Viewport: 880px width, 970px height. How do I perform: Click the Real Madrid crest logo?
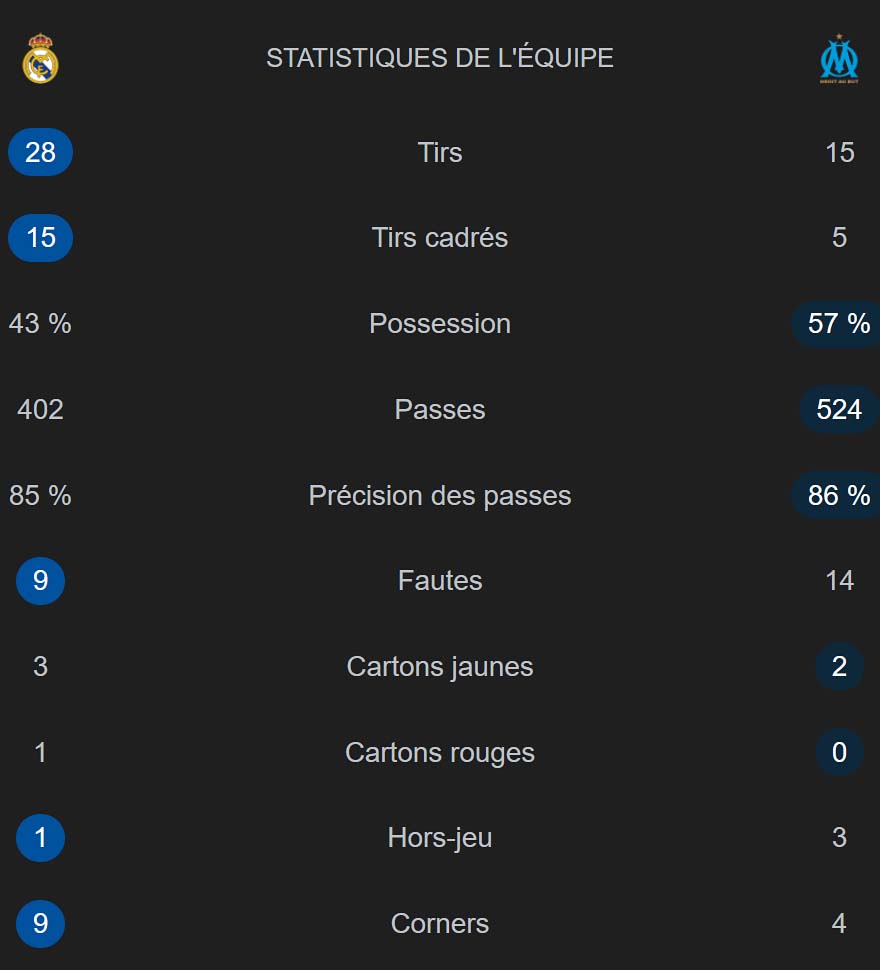[x=40, y=58]
